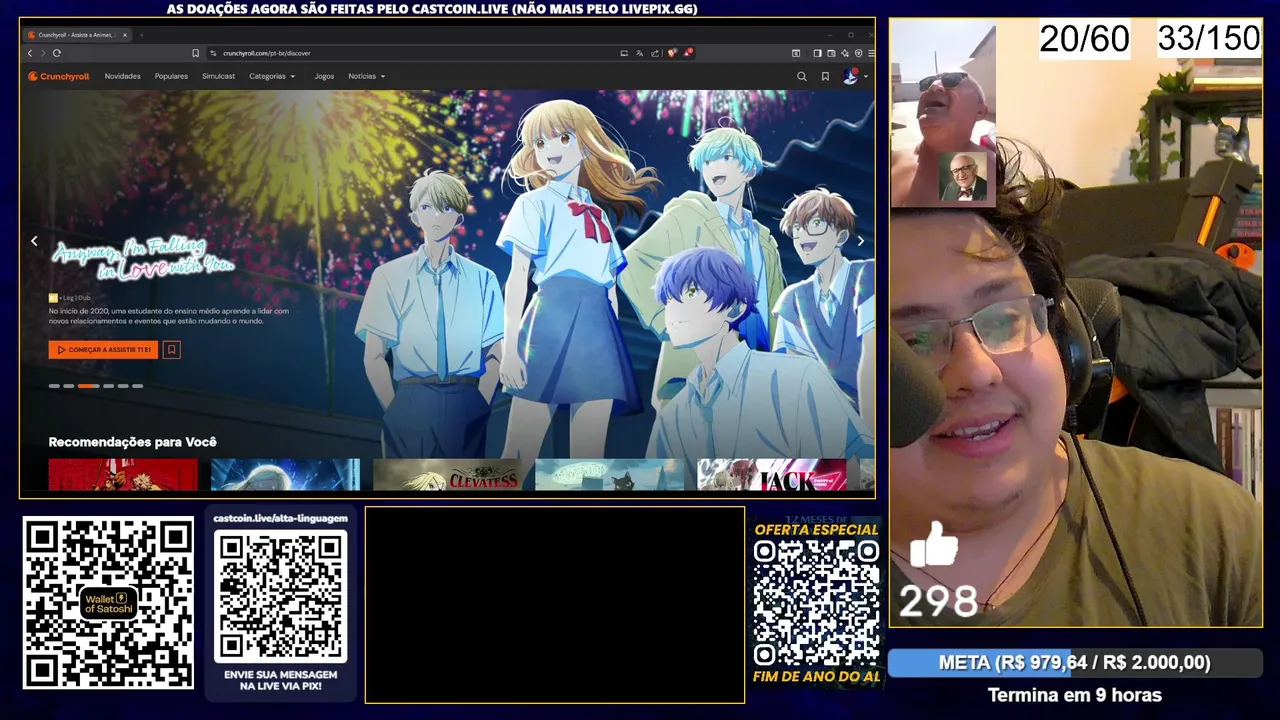The height and width of the screenshot is (720, 1280).
Task: Go to previous carousel slide arrow
Action: [34, 241]
